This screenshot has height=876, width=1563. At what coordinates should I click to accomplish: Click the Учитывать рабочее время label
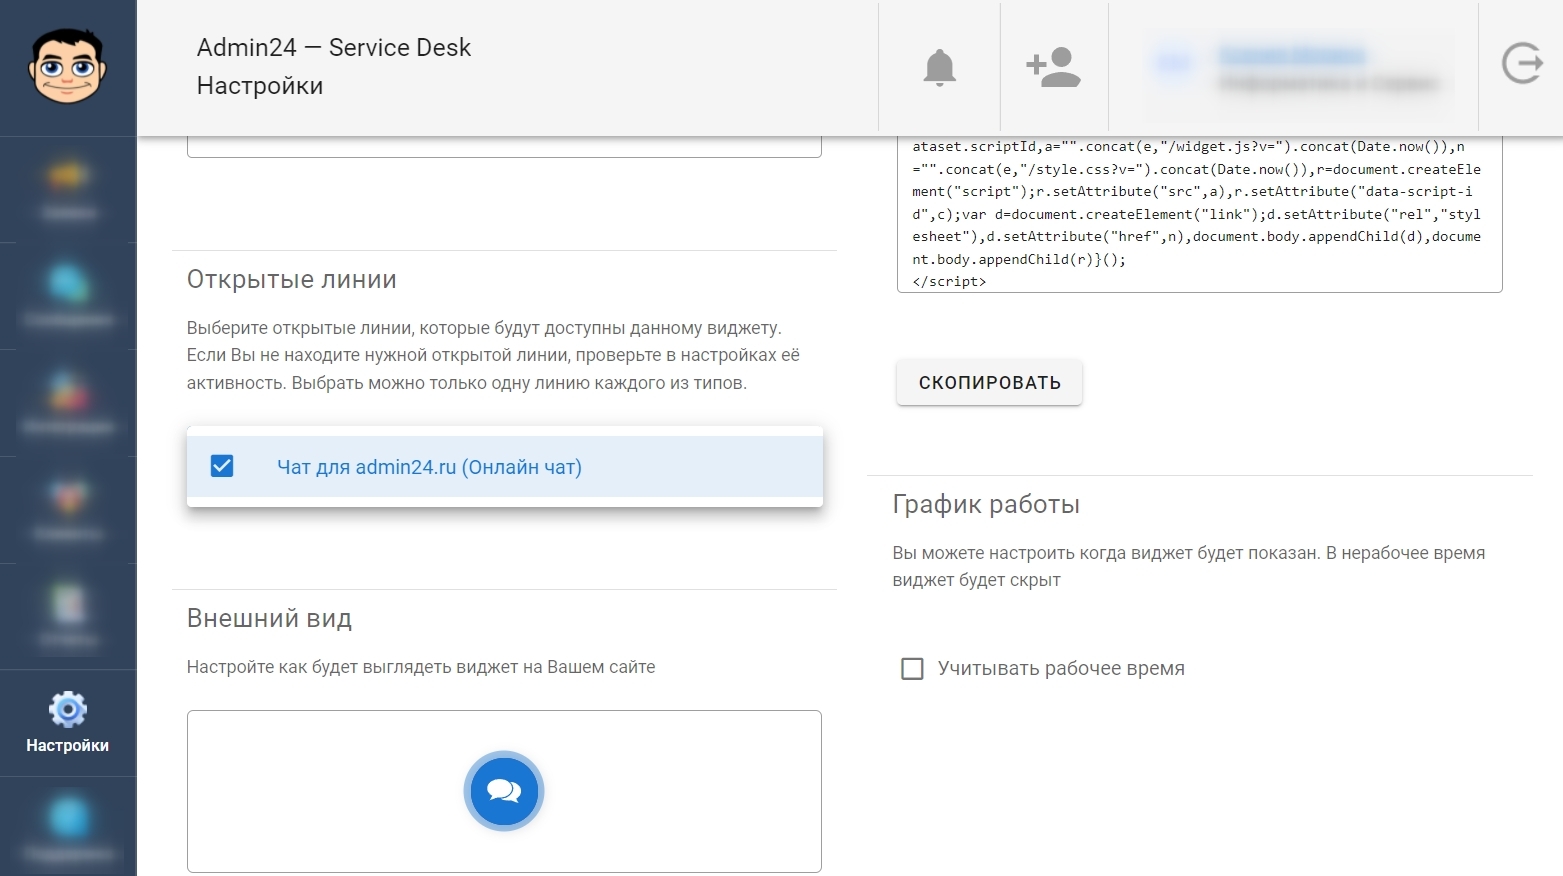(x=1061, y=669)
